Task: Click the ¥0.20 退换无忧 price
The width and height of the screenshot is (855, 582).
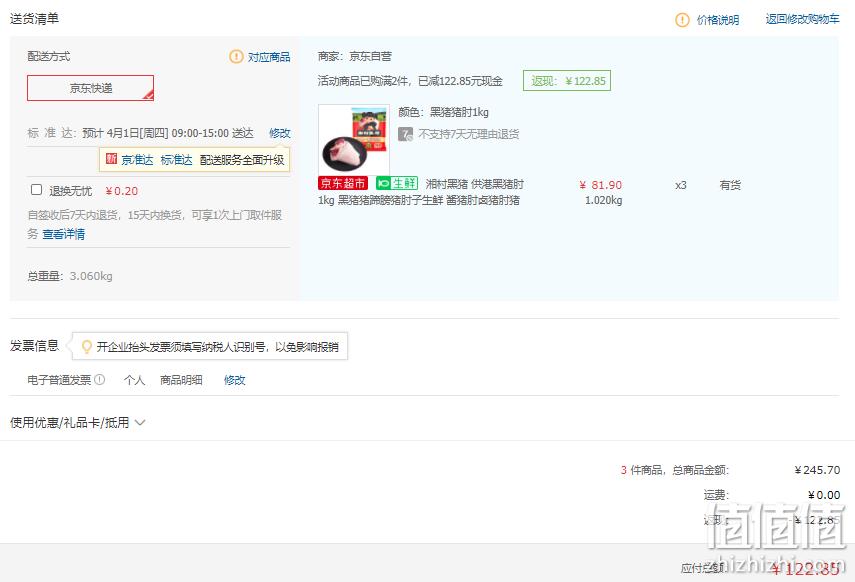Action: [122, 191]
